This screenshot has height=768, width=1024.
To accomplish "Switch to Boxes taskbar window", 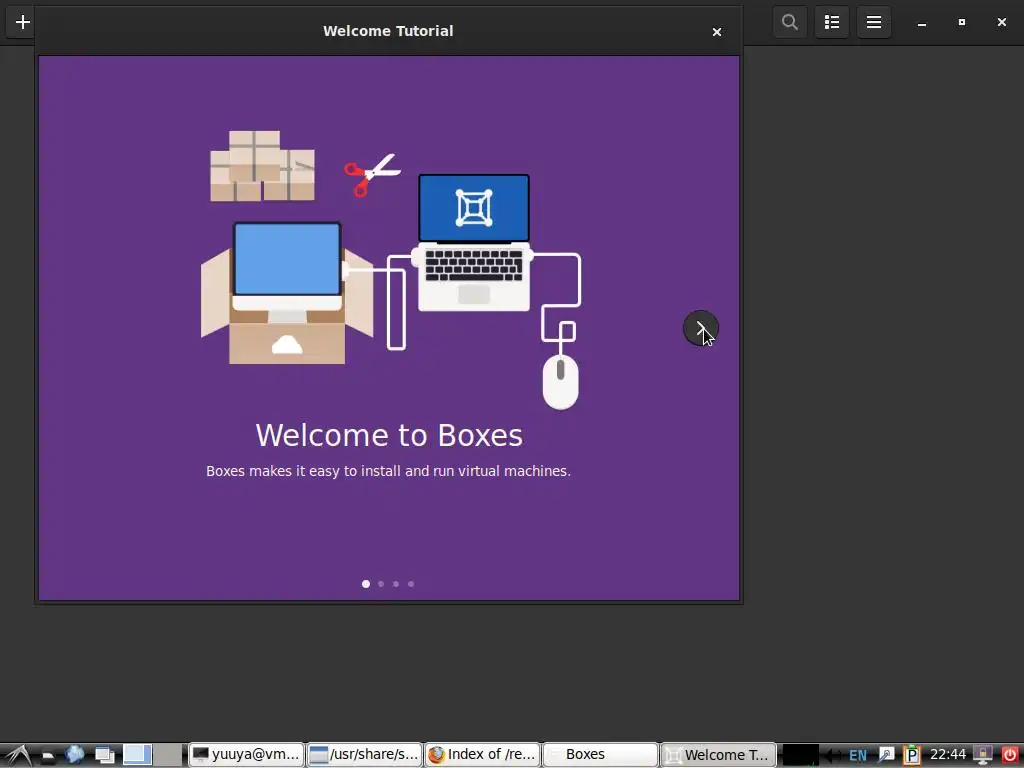I will [600, 755].
